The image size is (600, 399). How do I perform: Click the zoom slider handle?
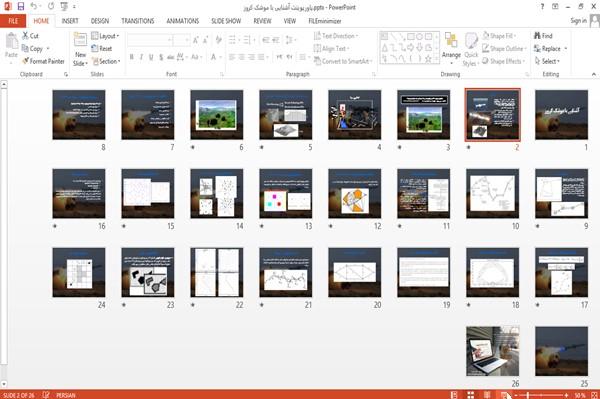528,395
